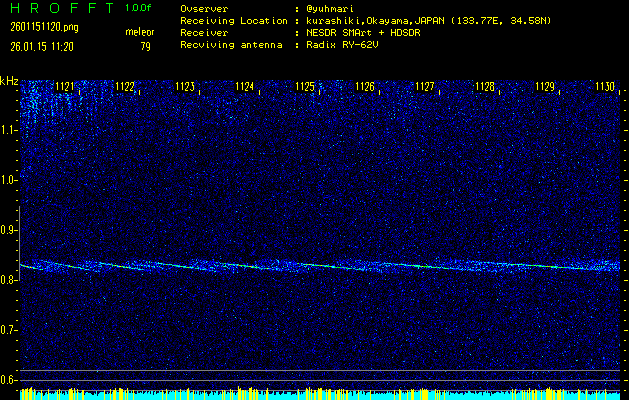Click the 1130 time marker
This screenshot has width=629, height=400.
pyautogui.click(x=605, y=88)
